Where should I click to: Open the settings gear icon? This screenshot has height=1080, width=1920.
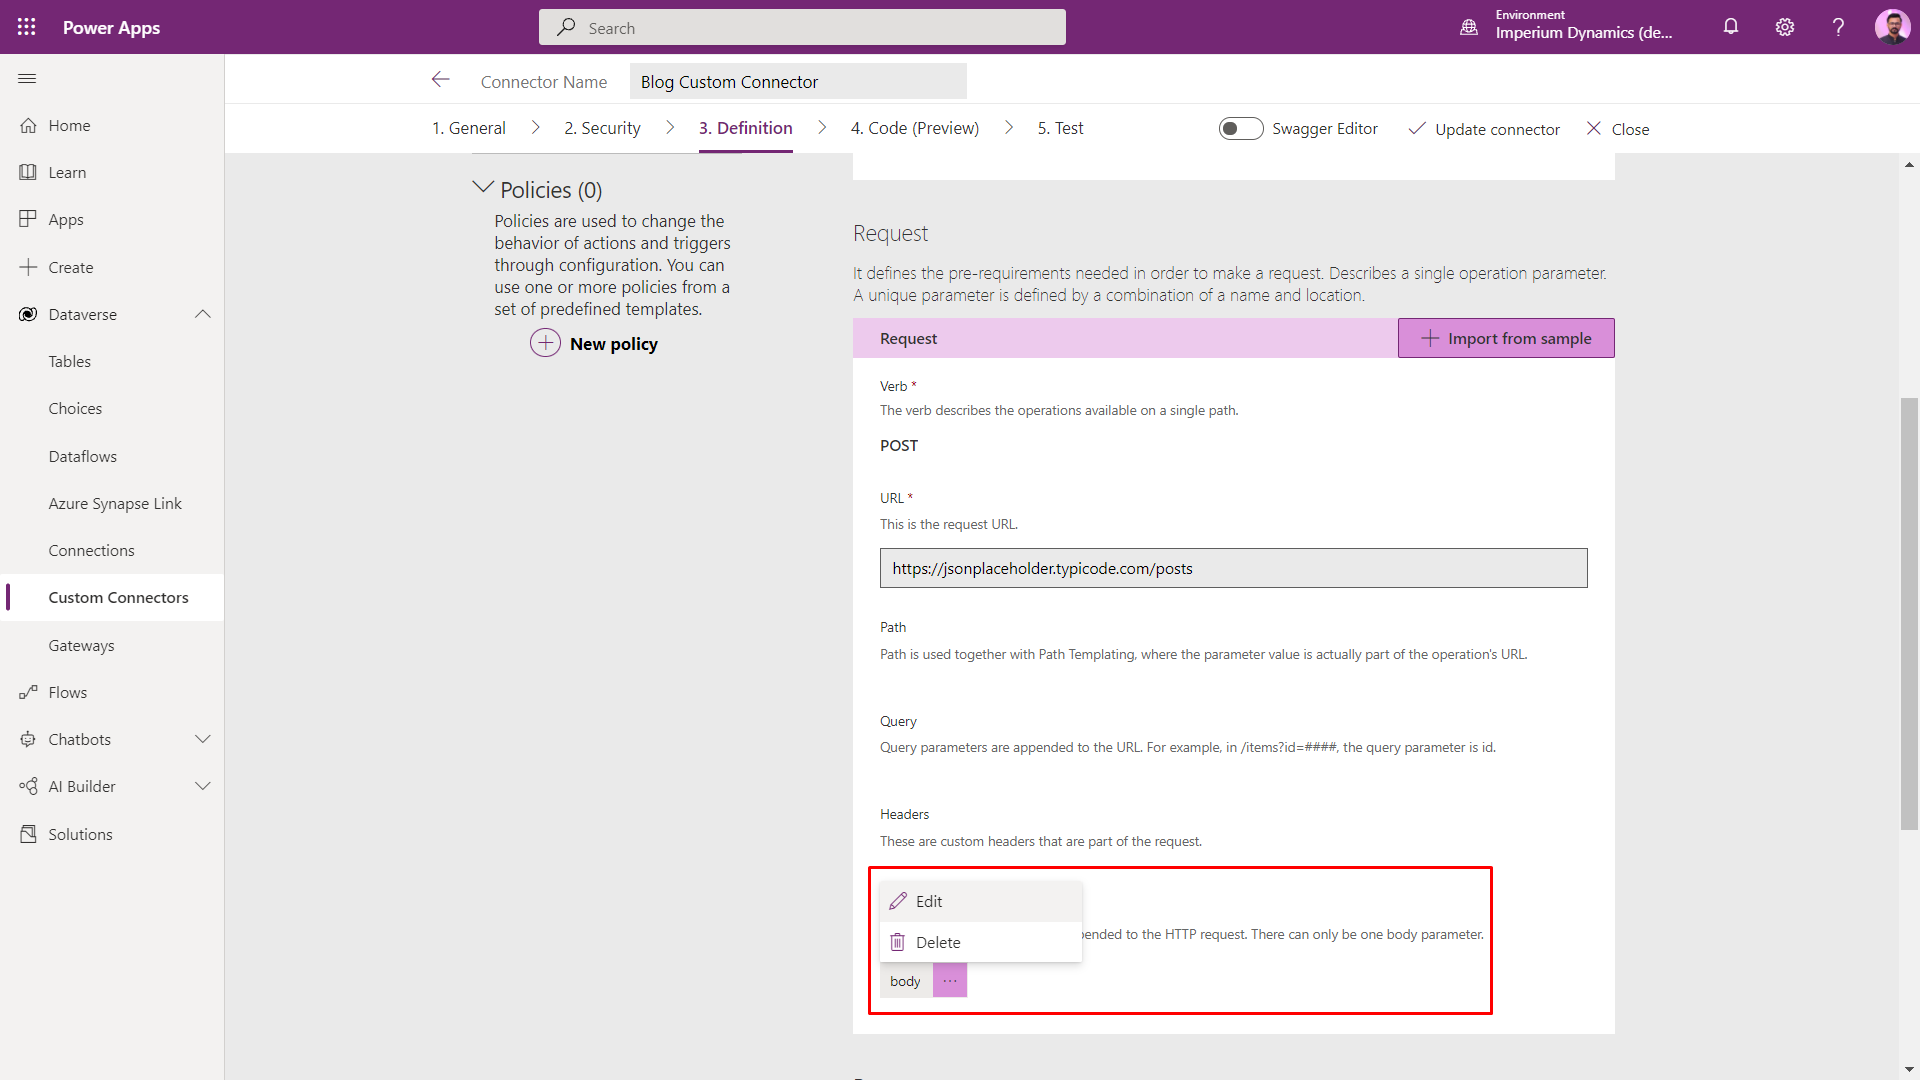point(1785,27)
